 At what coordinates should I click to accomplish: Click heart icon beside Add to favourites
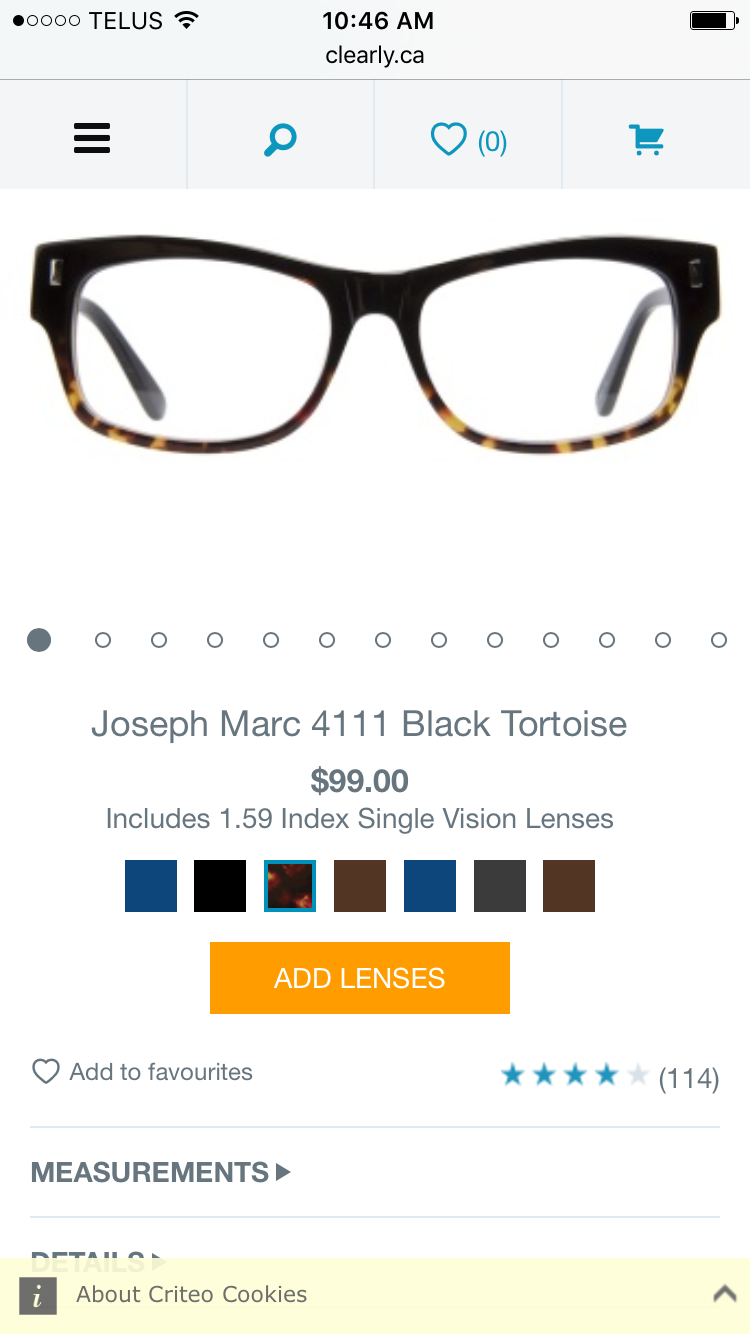46,1072
